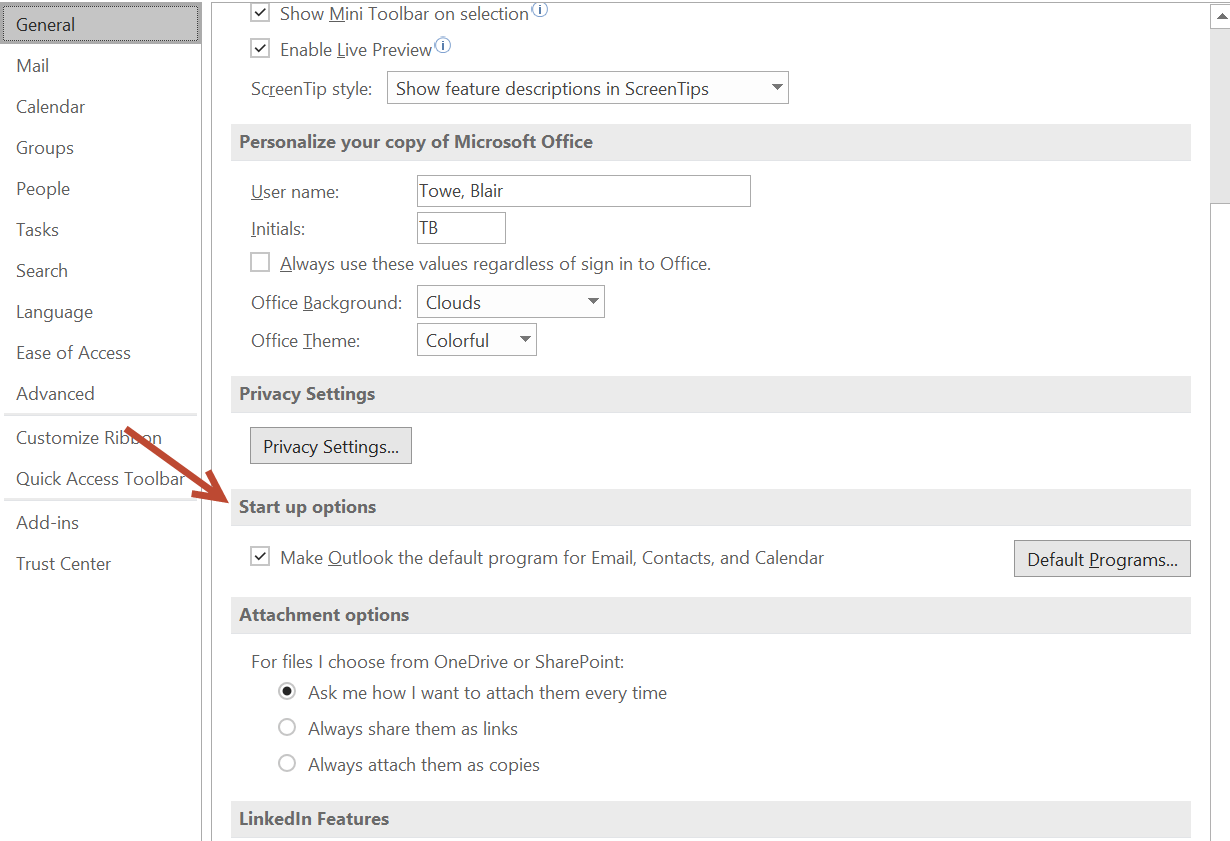Expand the Office Background dropdown
Image resolution: width=1230 pixels, height=841 pixels.
pos(510,302)
